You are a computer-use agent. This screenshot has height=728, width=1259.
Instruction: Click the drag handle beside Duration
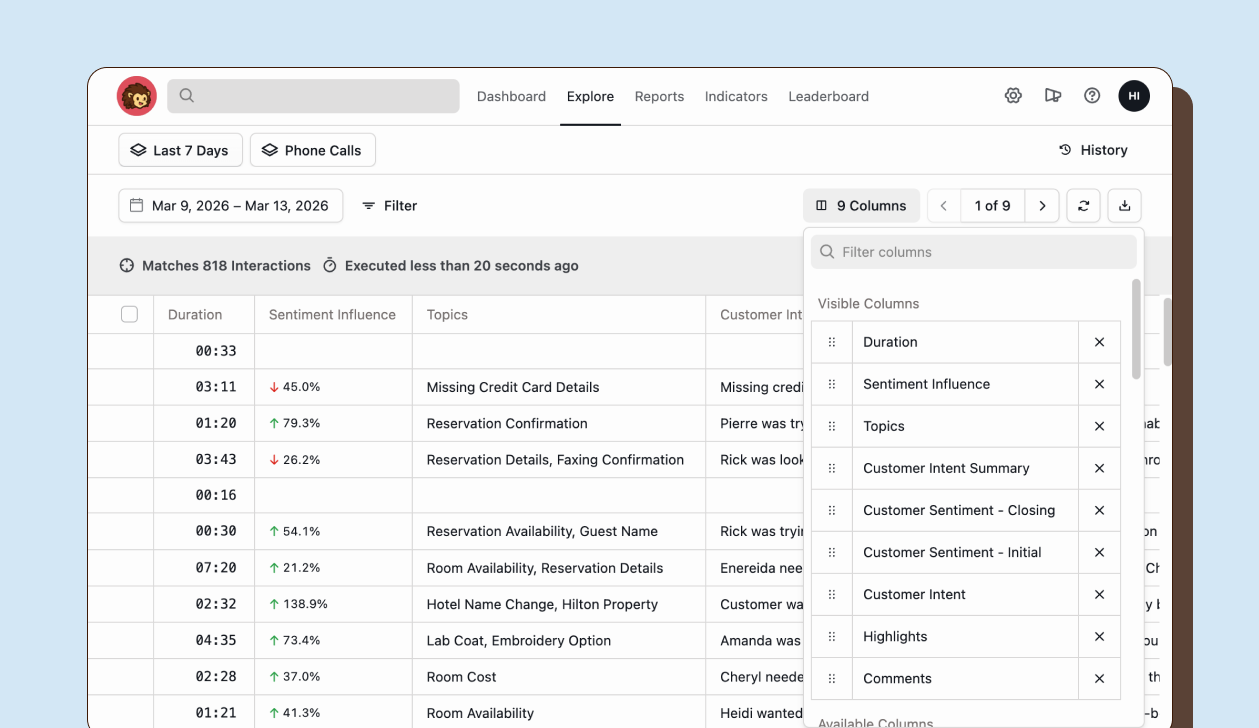click(x=832, y=342)
